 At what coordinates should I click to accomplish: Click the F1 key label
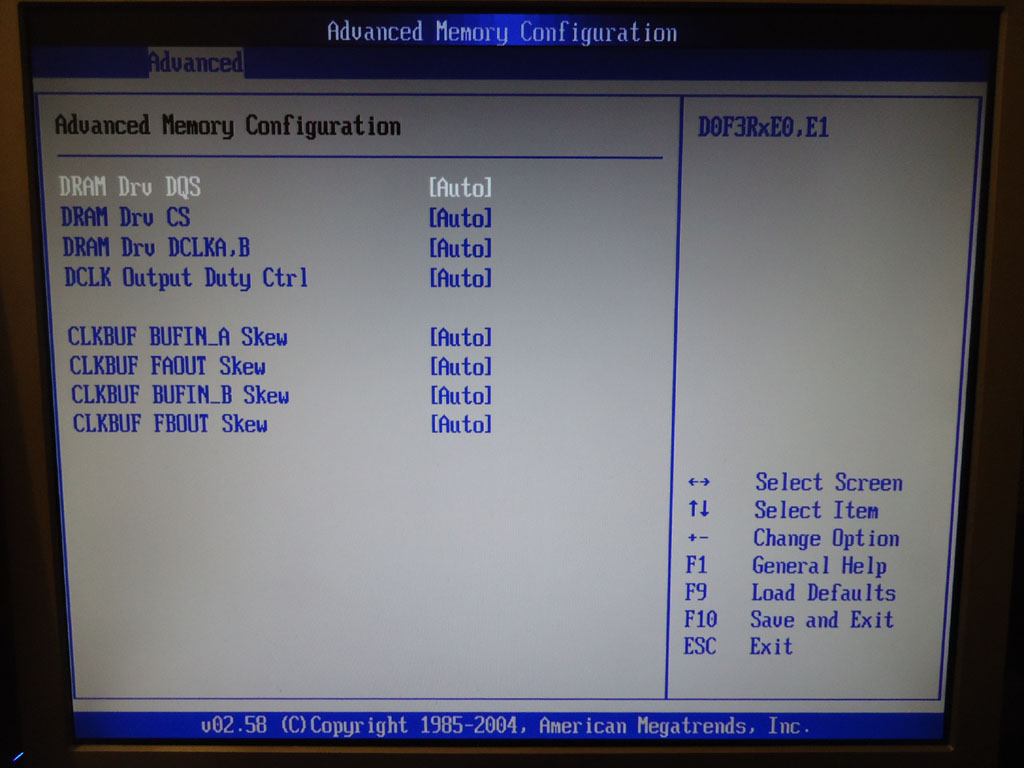pos(696,565)
